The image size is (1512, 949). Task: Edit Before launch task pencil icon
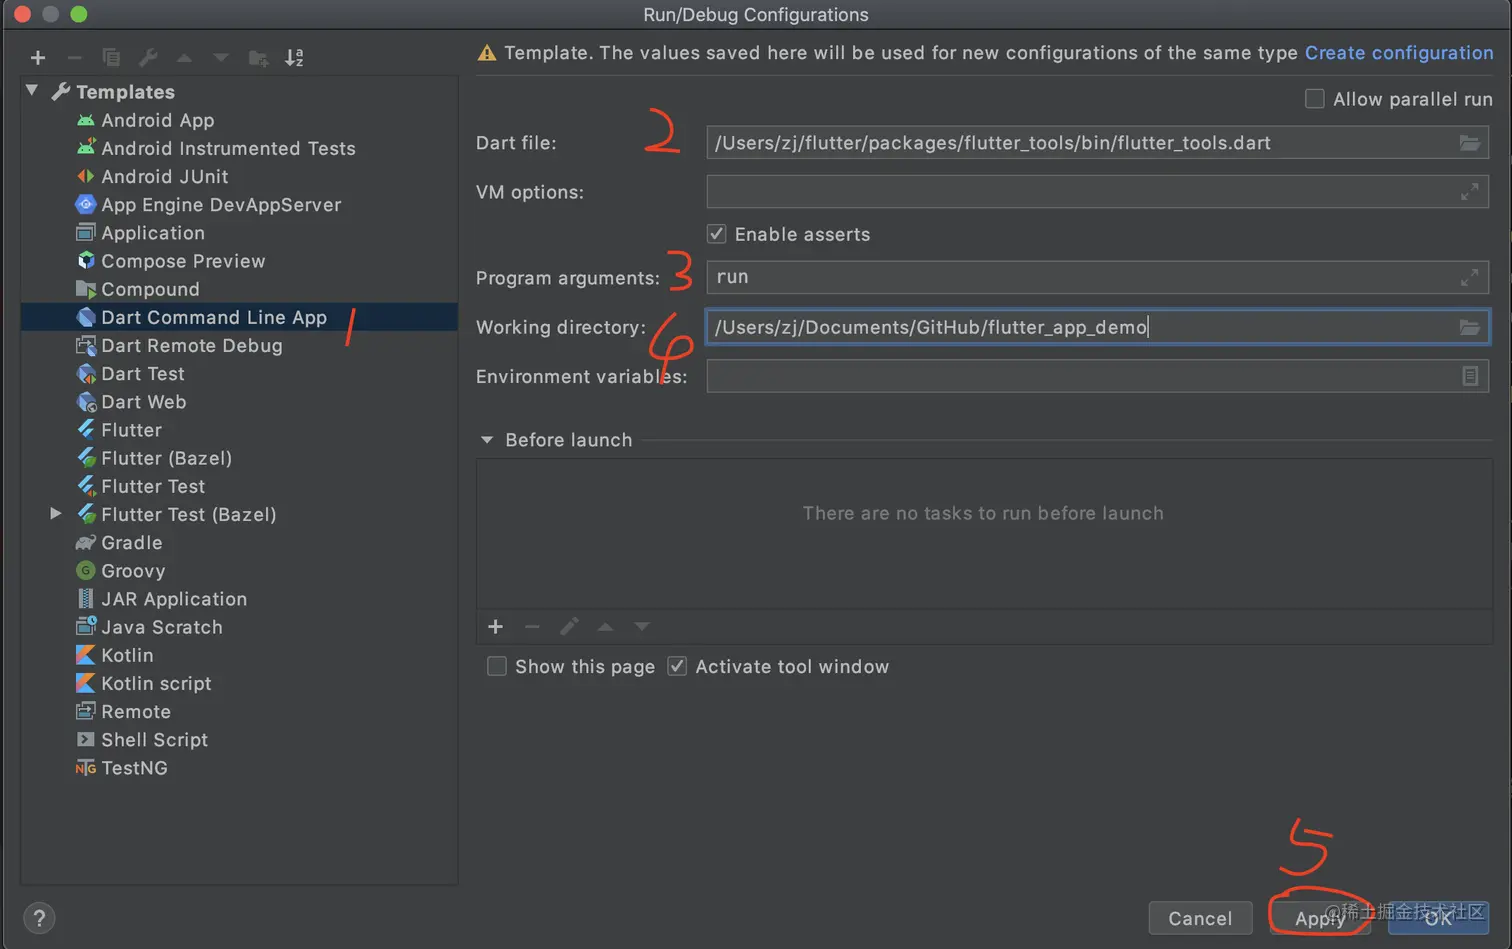[x=569, y=627]
